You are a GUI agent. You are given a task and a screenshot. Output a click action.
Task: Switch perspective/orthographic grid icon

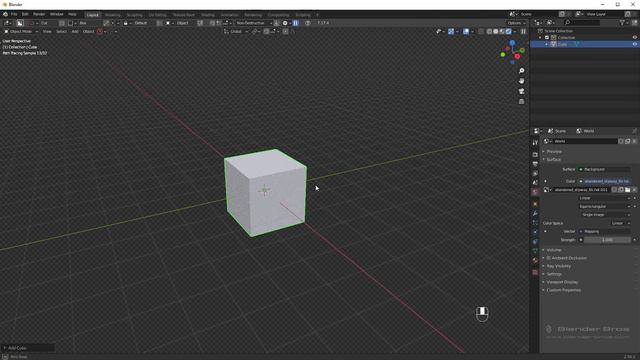(x=521, y=102)
